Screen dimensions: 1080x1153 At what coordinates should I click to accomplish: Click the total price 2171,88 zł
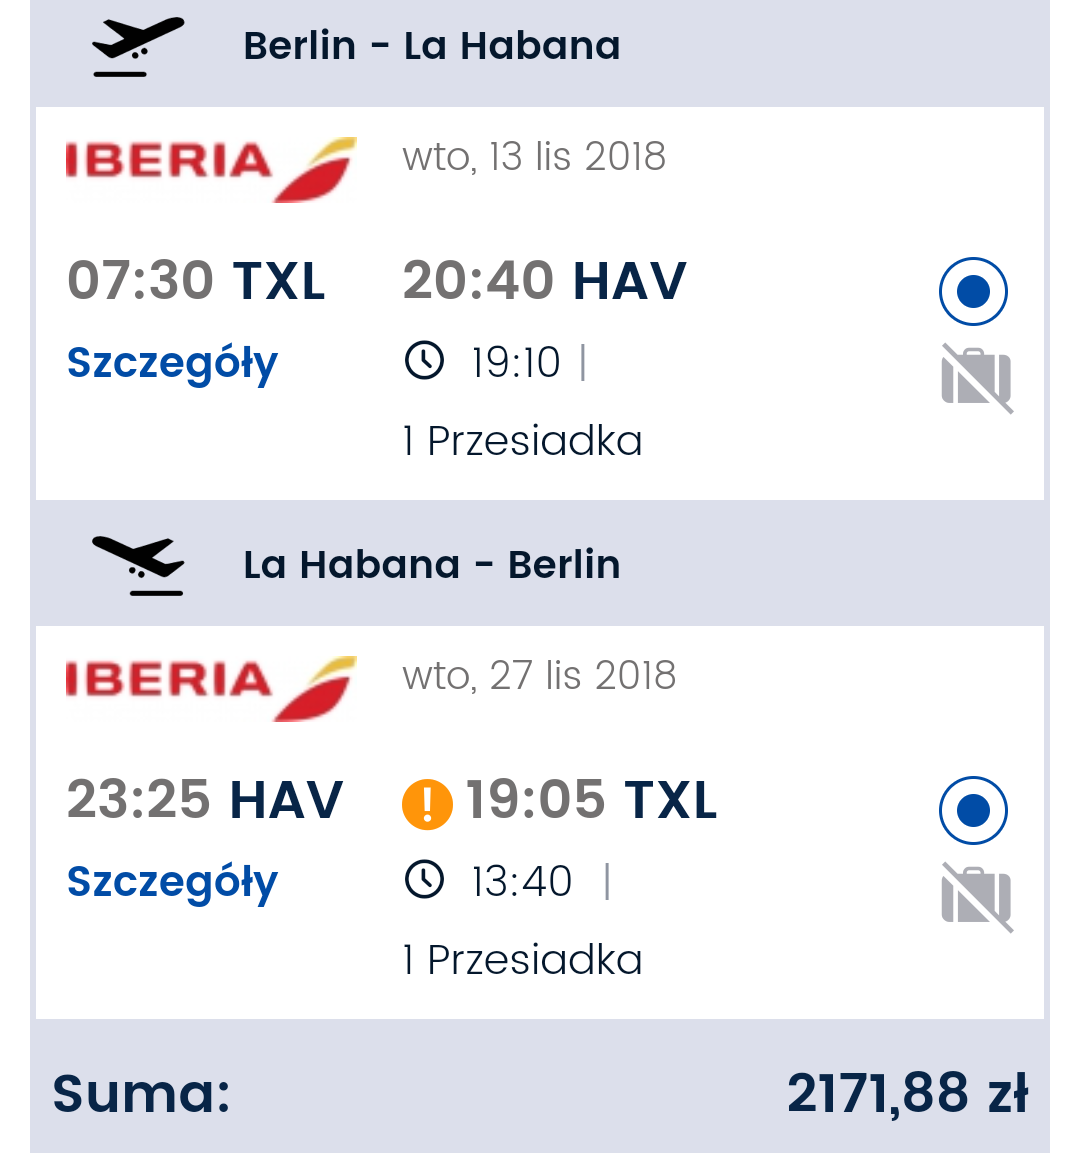coord(907,1093)
